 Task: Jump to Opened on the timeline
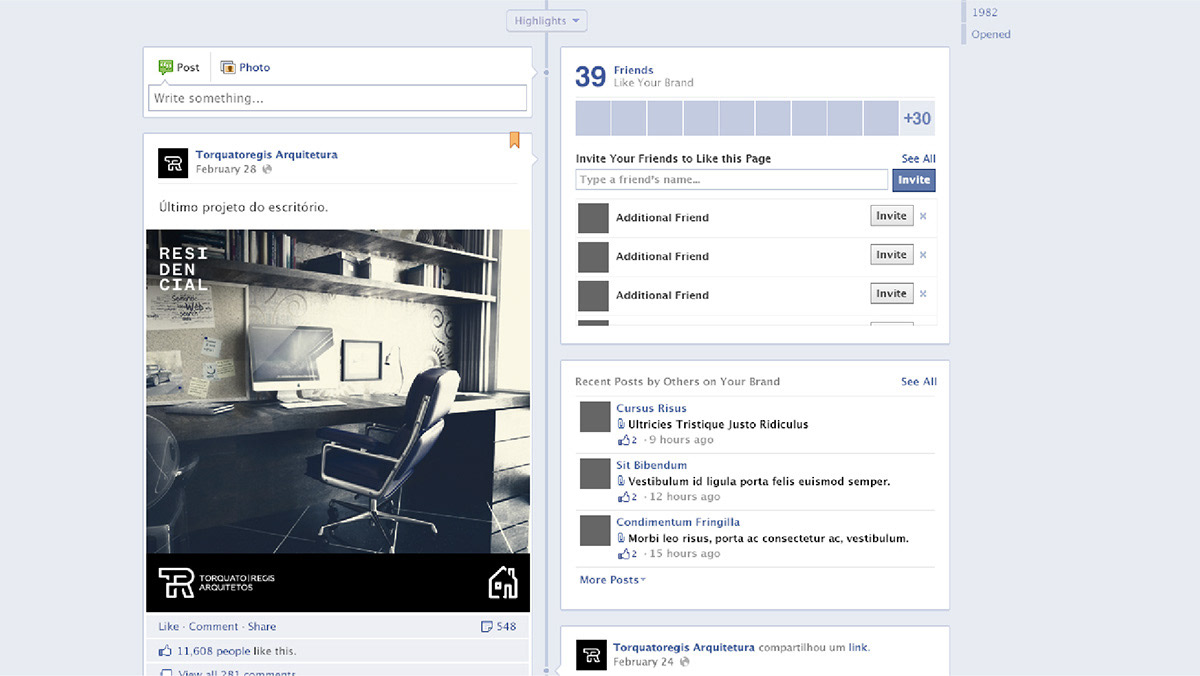(x=991, y=34)
